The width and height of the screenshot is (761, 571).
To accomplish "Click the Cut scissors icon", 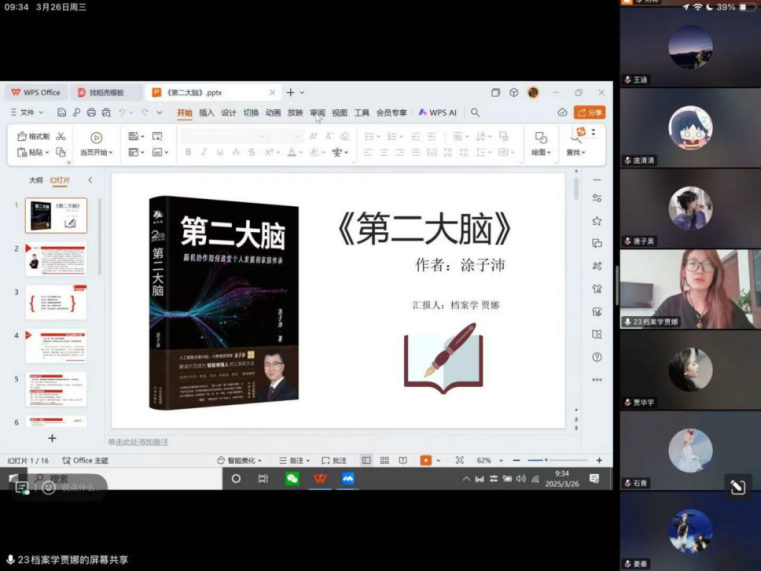I will point(61,136).
